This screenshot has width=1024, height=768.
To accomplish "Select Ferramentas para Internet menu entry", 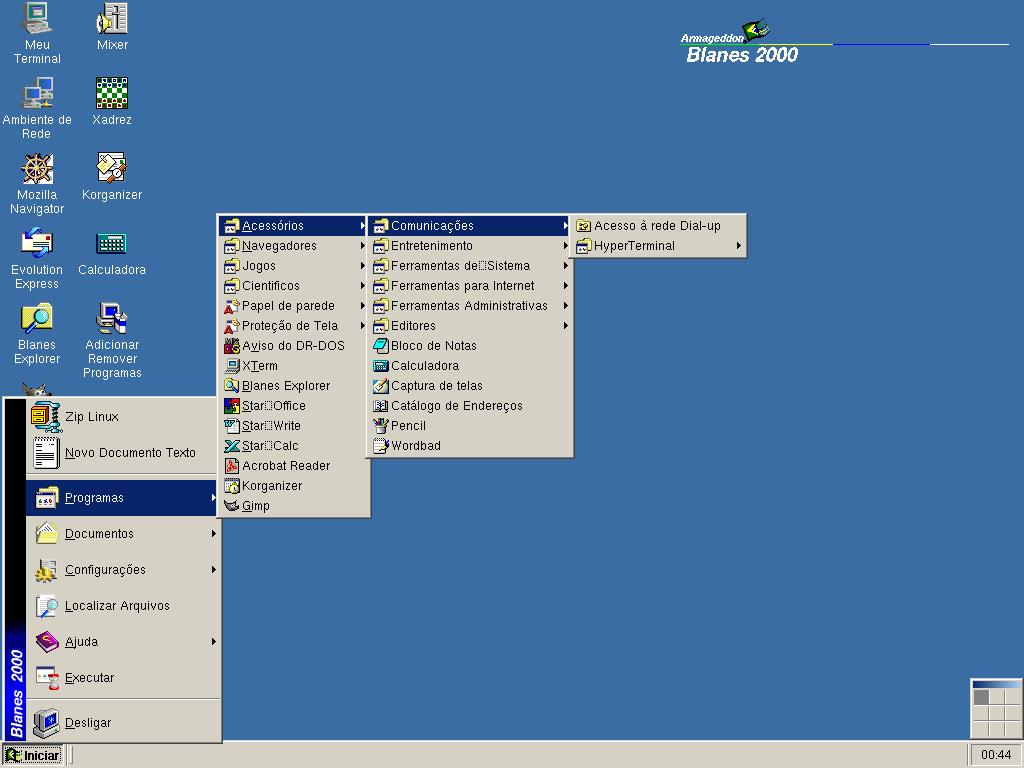I will coord(470,286).
